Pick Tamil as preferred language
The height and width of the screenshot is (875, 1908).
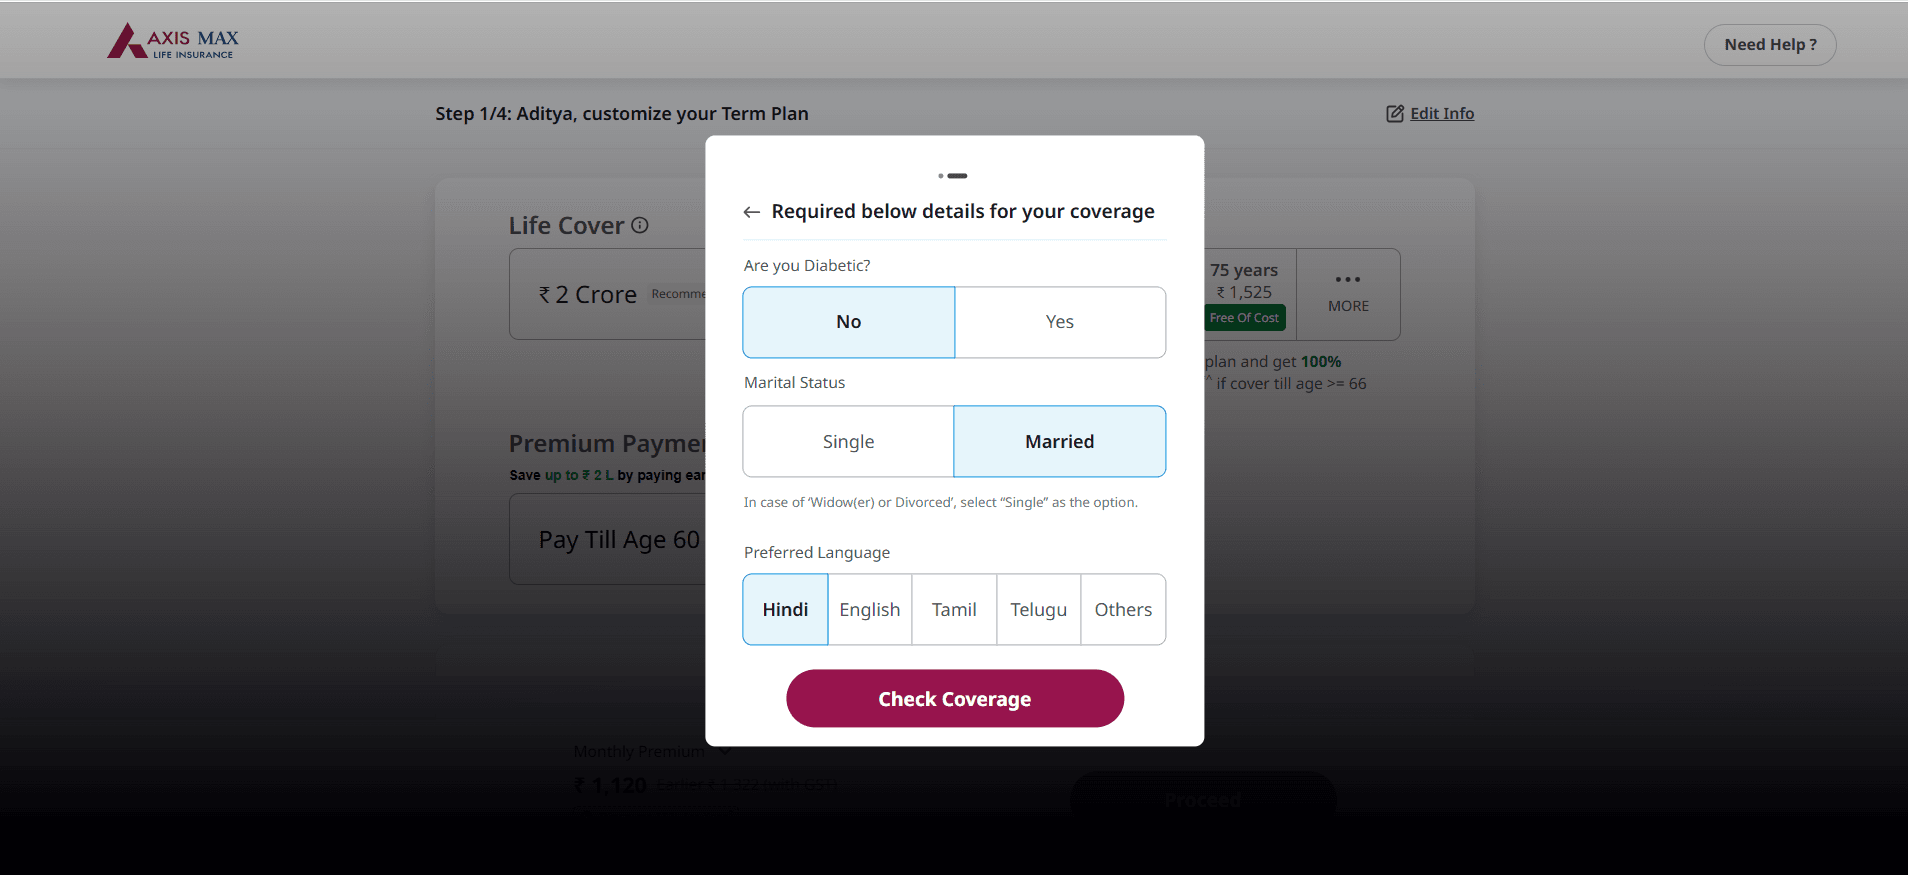pos(954,610)
